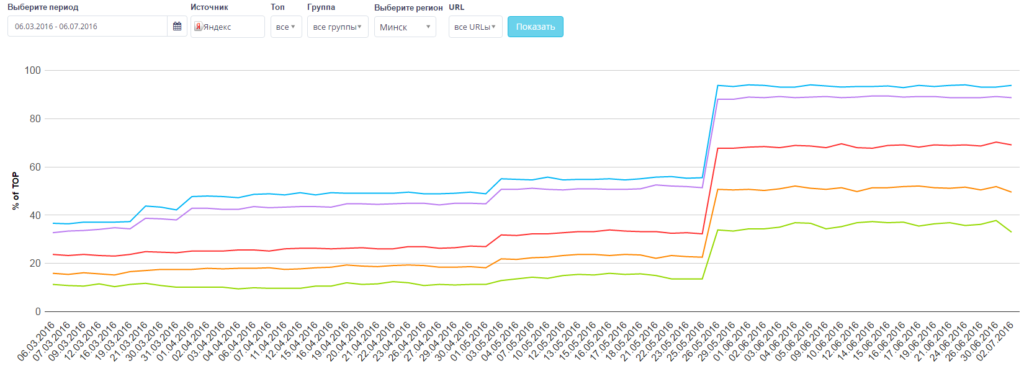Open the Минск region dropdown

pos(405,27)
